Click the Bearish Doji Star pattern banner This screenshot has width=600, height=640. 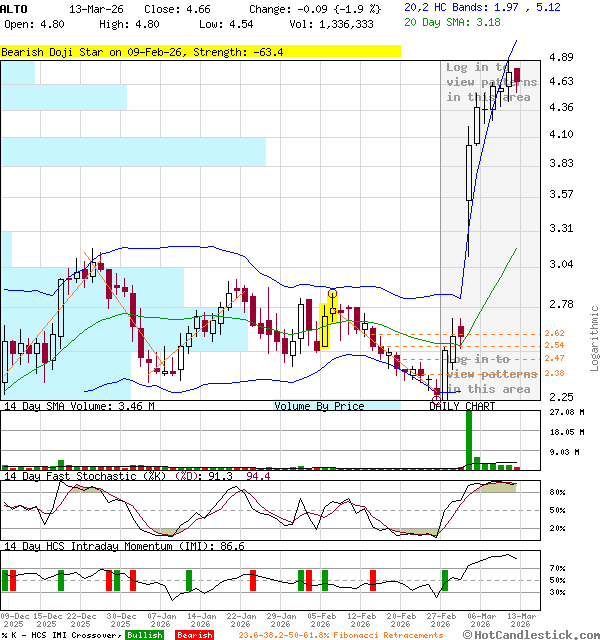tap(200, 51)
